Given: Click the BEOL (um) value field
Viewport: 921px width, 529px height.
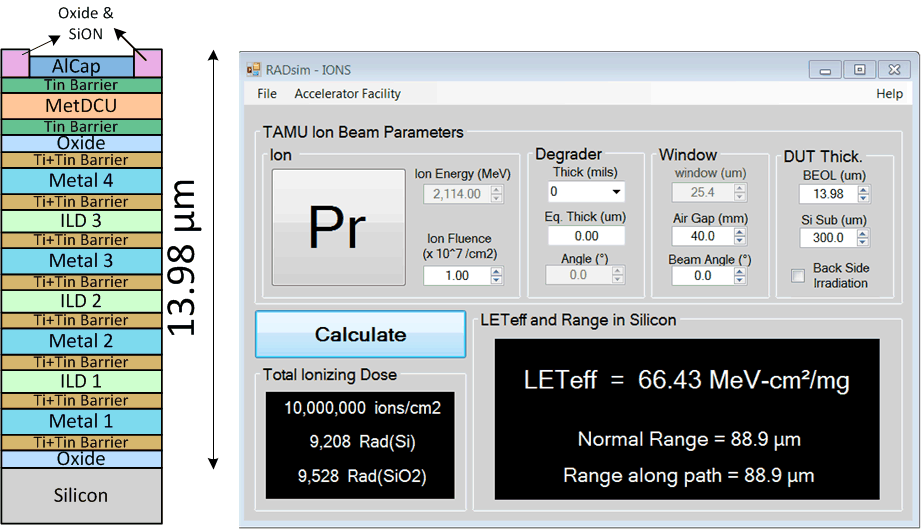Looking at the screenshot, I should click(x=827, y=194).
